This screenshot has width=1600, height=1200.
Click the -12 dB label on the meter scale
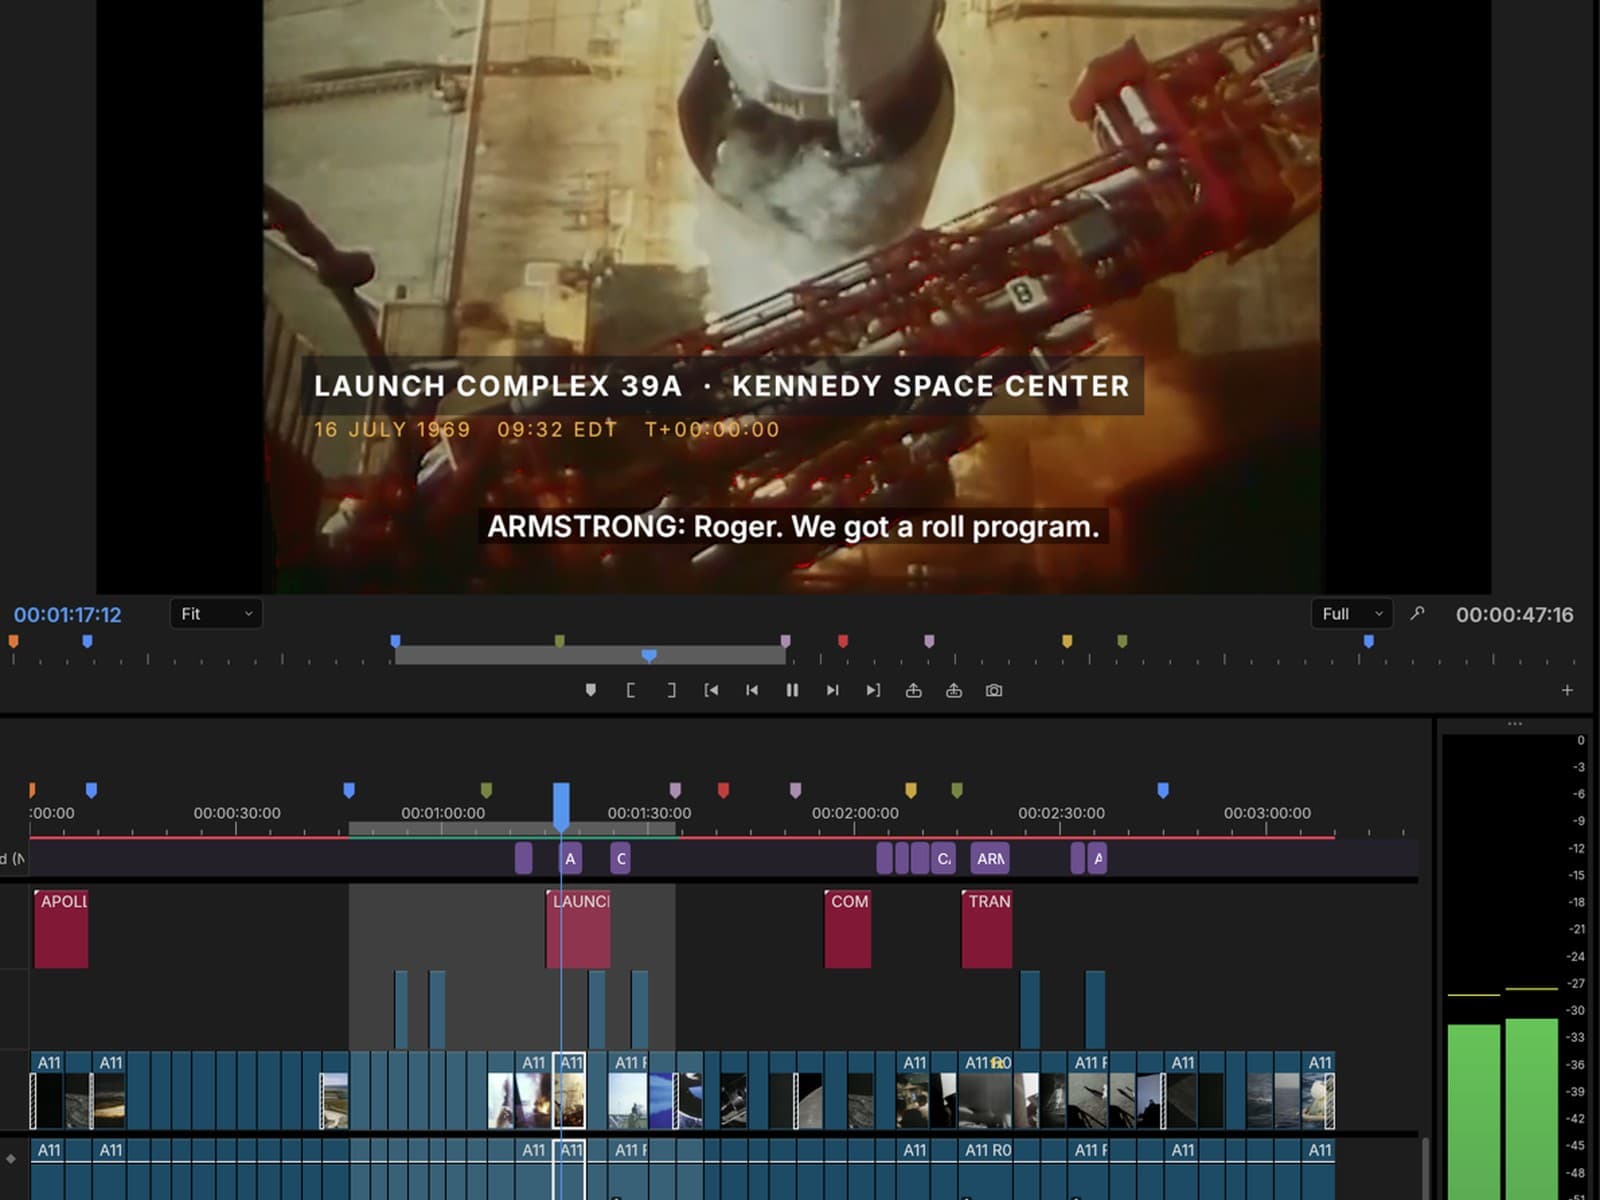pyautogui.click(x=1576, y=848)
